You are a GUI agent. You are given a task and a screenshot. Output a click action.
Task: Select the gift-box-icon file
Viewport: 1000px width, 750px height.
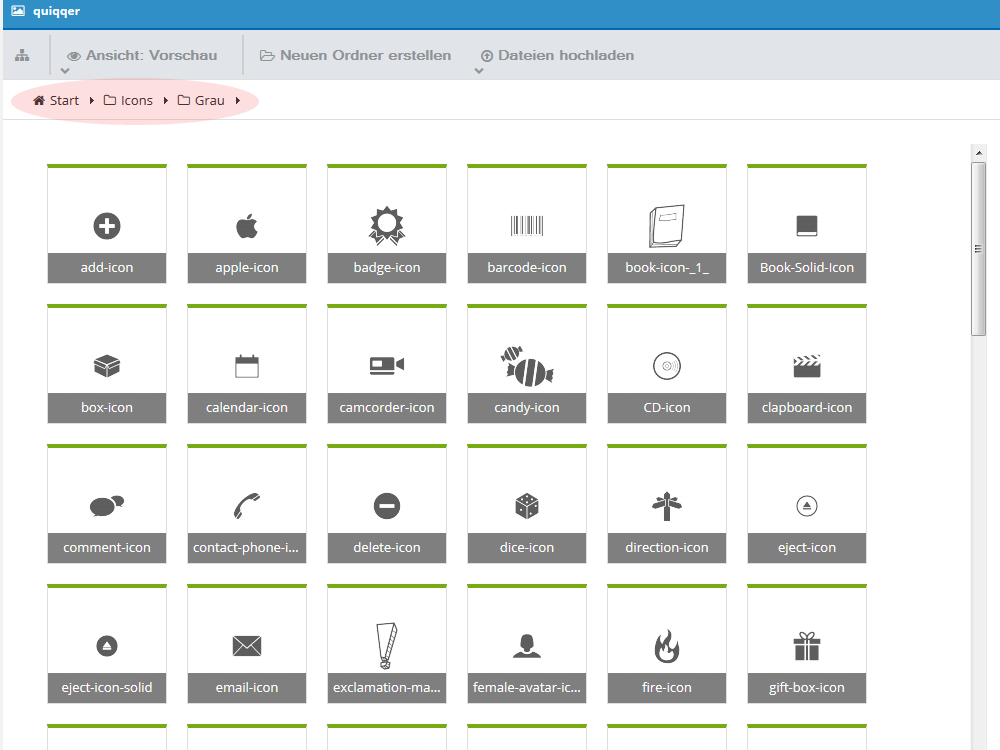click(x=807, y=643)
